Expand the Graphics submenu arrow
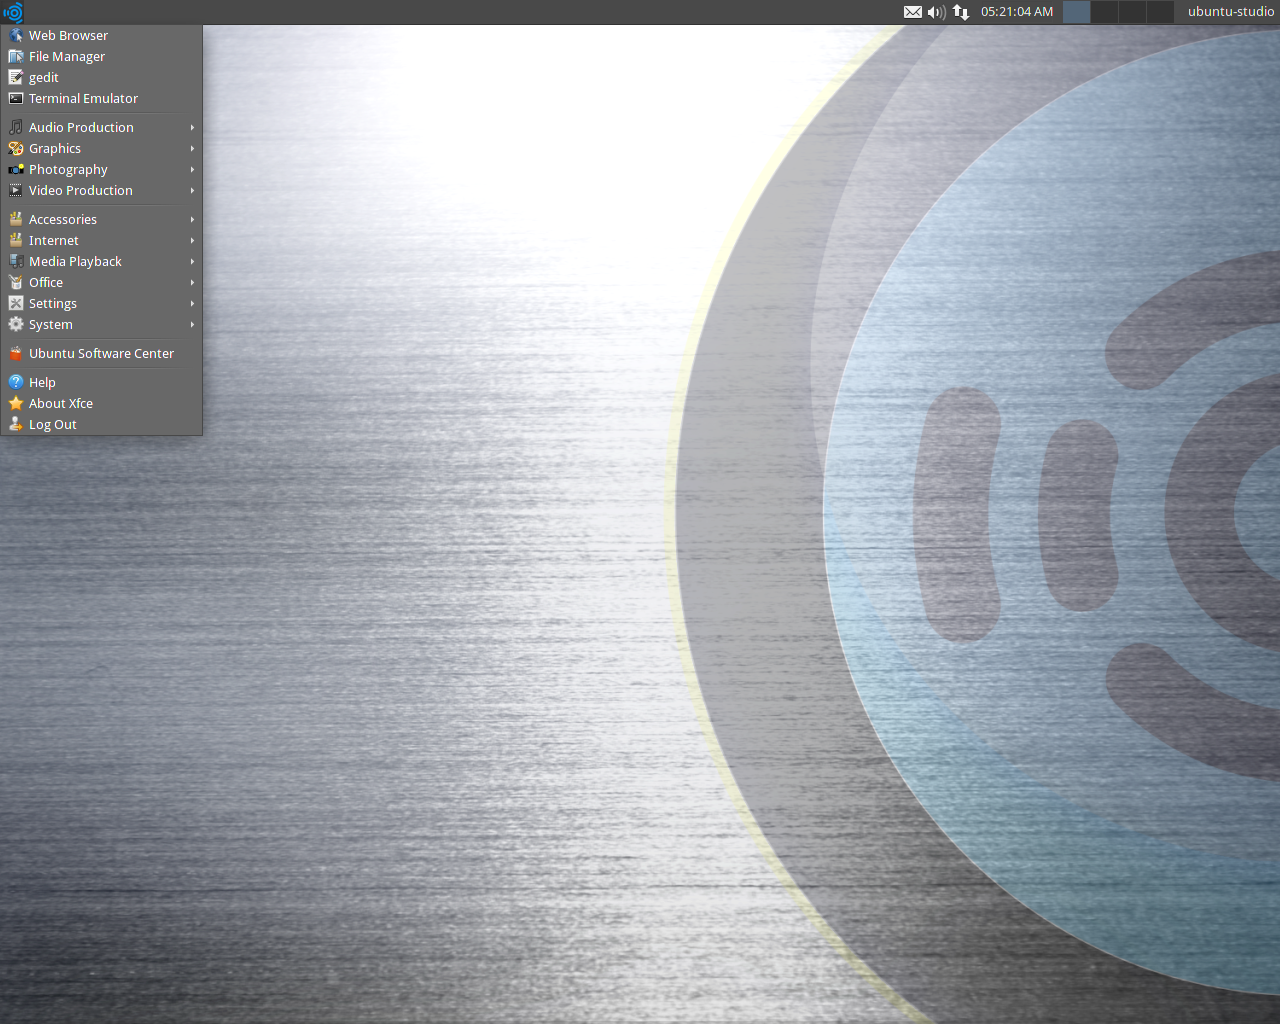1280x1024 pixels. [192, 148]
